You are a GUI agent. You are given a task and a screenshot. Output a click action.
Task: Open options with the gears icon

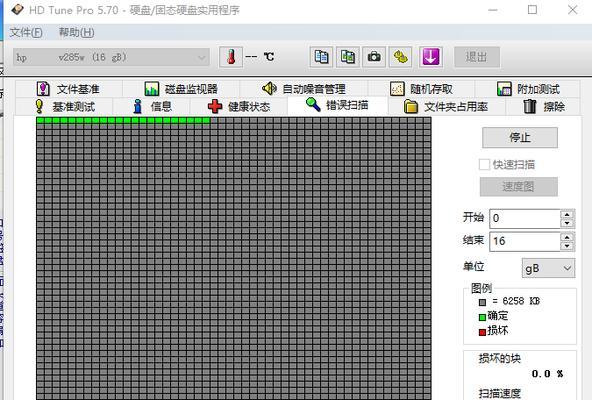click(401, 57)
